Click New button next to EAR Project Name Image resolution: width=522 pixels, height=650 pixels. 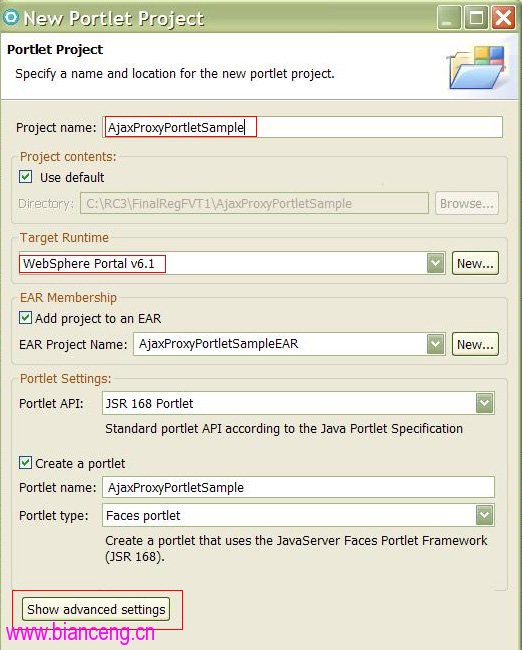475,344
